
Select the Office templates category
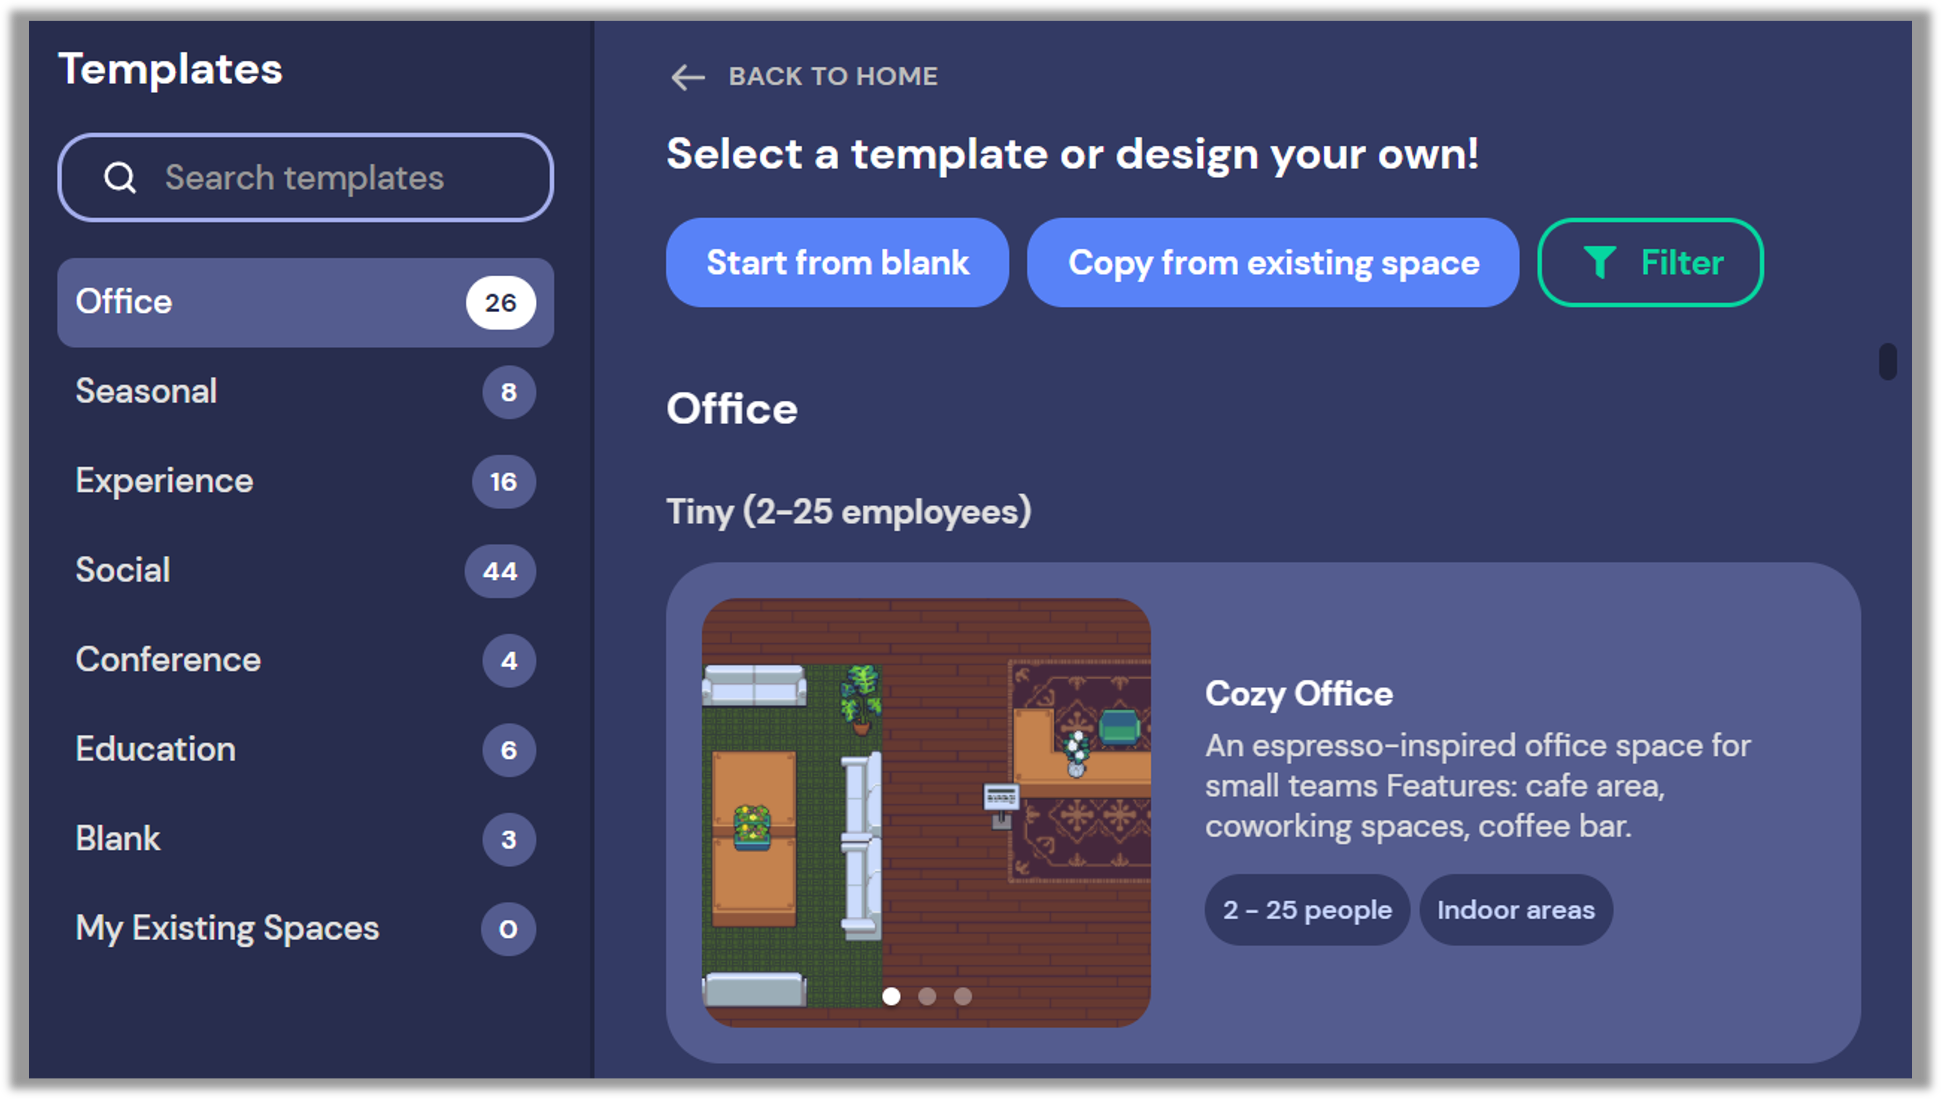coord(305,301)
